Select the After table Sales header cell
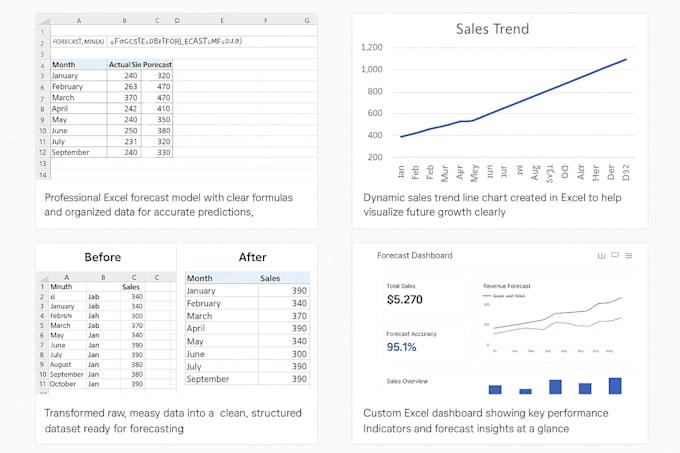The width and height of the screenshot is (680, 453). (x=284, y=278)
